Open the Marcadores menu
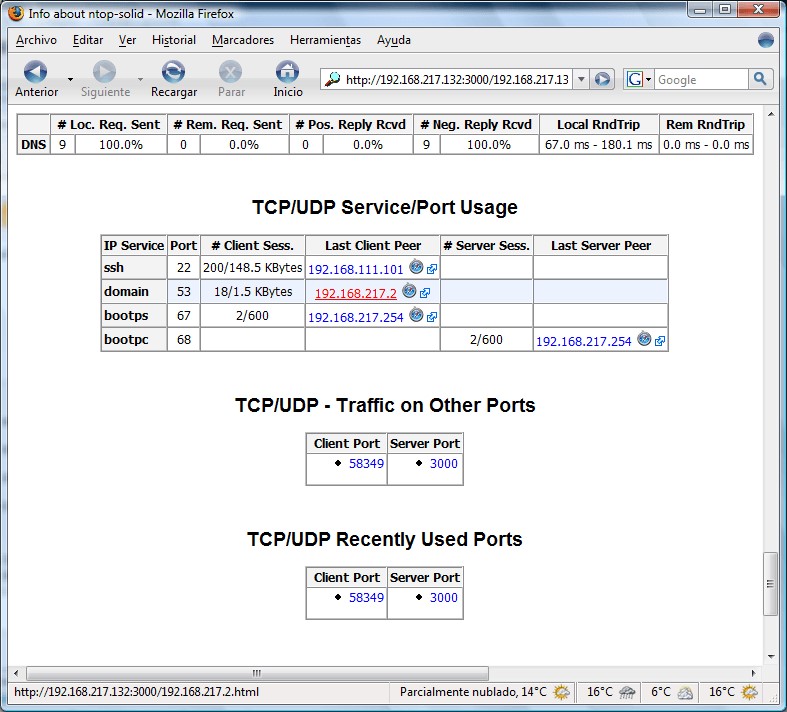Viewport: 787px width, 712px height. point(243,40)
